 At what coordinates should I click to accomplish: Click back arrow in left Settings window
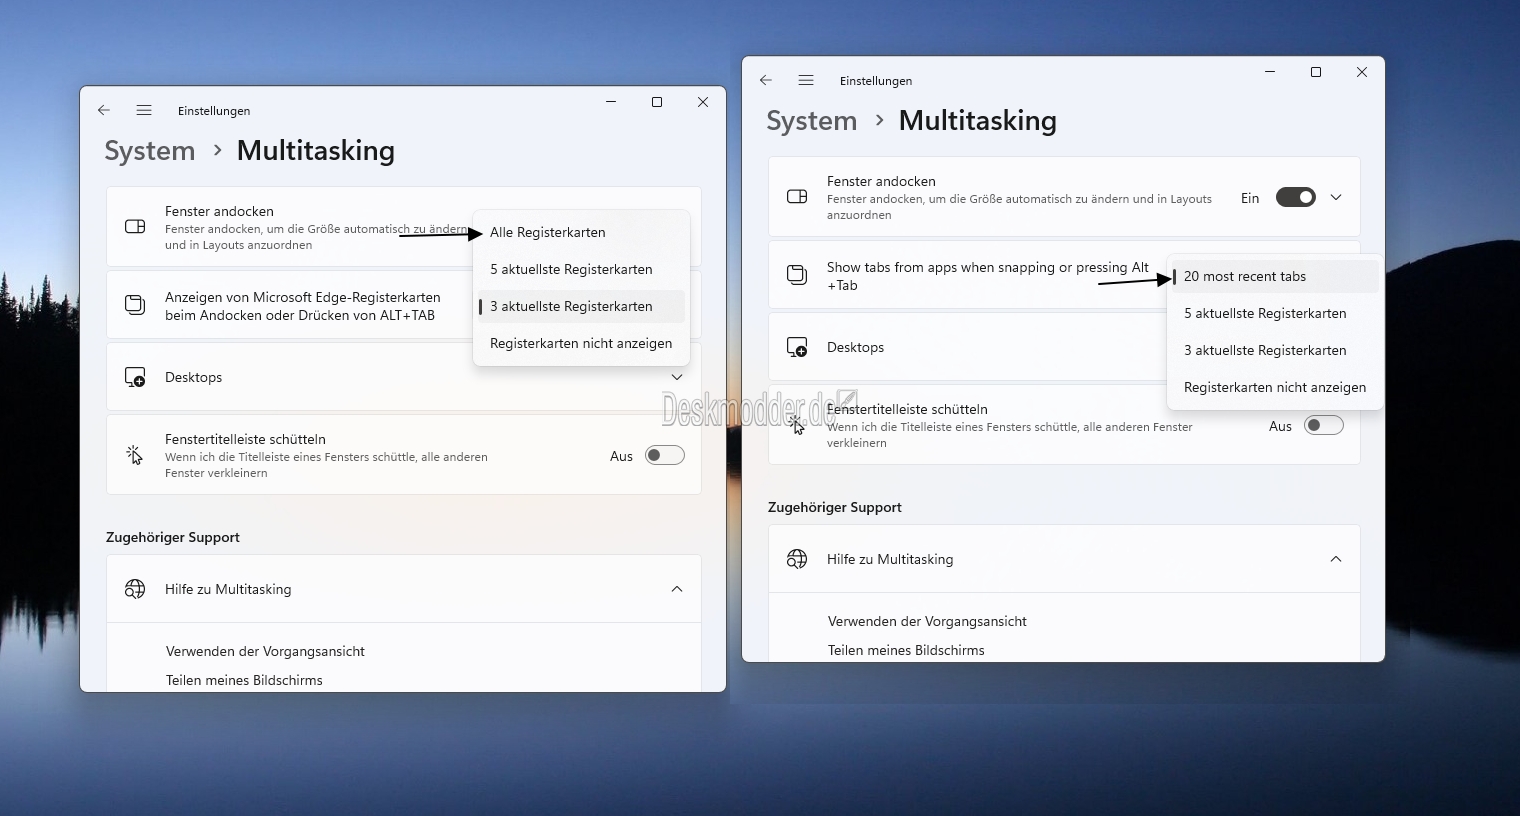104,111
